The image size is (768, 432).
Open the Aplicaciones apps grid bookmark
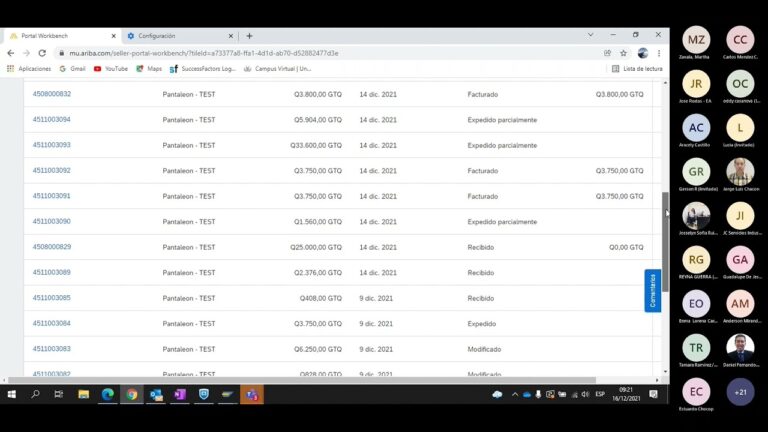point(29,69)
